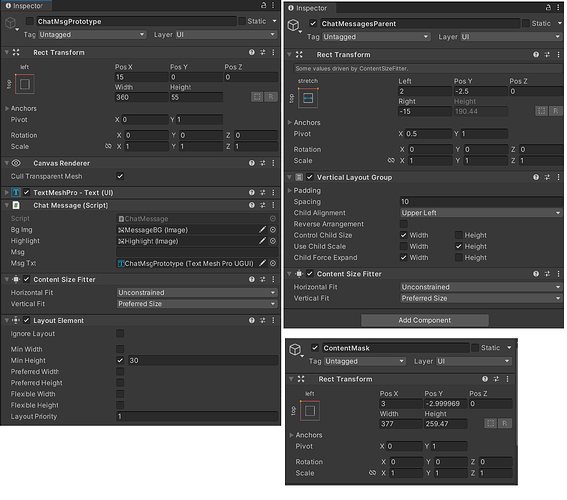Expand TextMeshPro - Text (UI) component

click(7, 192)
